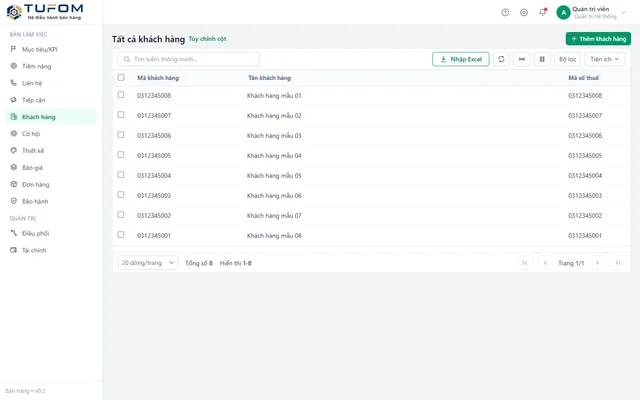Click Tùy chỉnh cột link
Viewport: 640px width, 400px height.
[207, 39]
